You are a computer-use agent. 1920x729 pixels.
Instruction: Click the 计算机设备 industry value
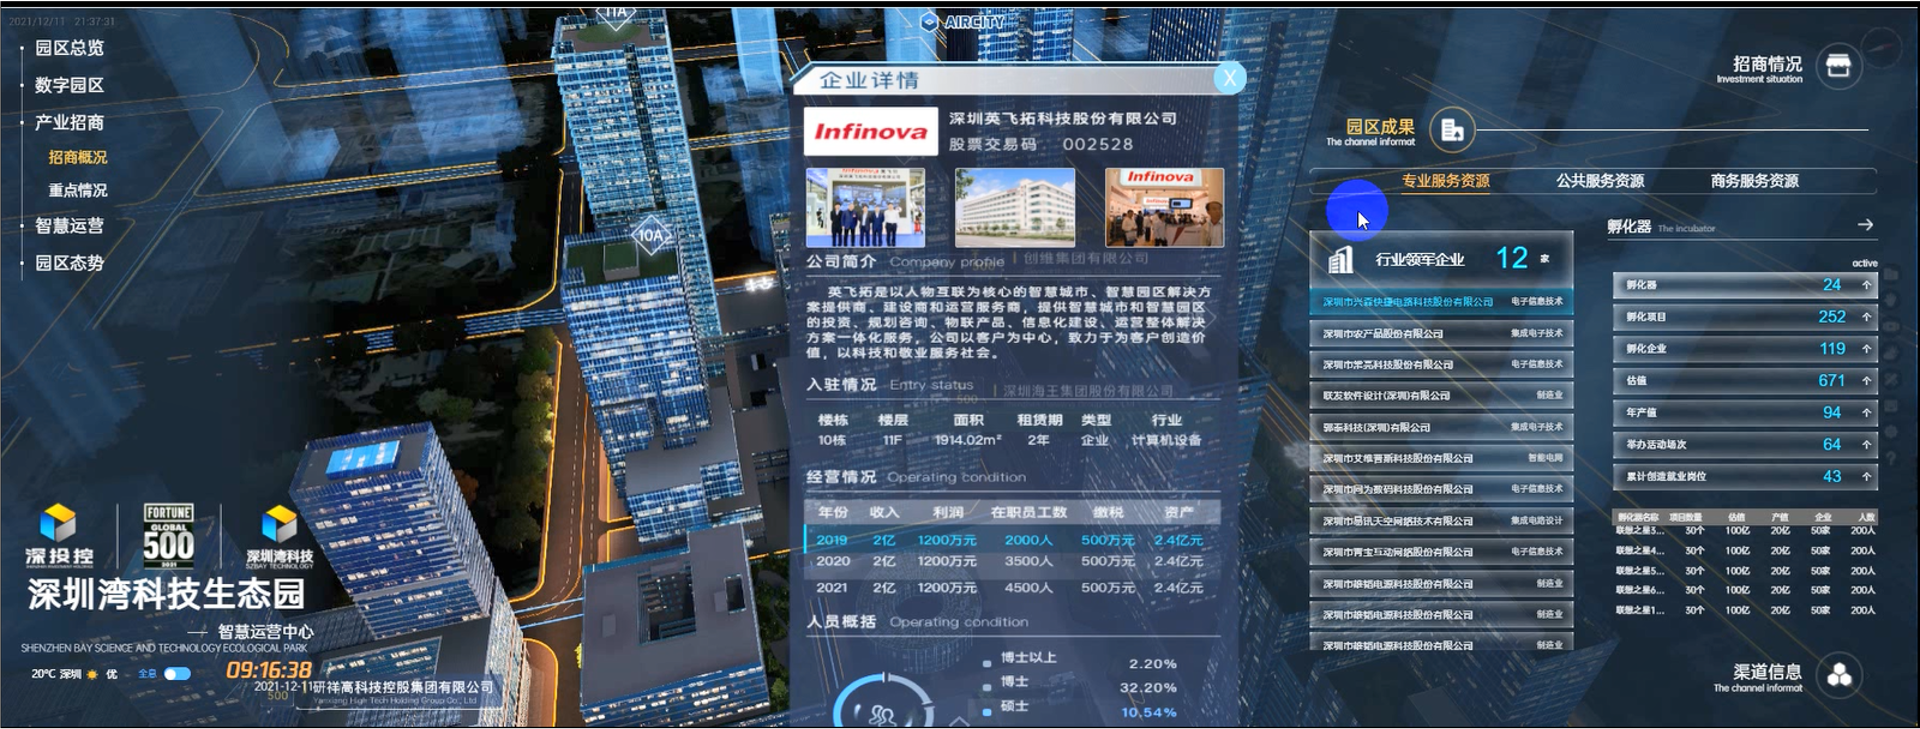[1166, 440]
